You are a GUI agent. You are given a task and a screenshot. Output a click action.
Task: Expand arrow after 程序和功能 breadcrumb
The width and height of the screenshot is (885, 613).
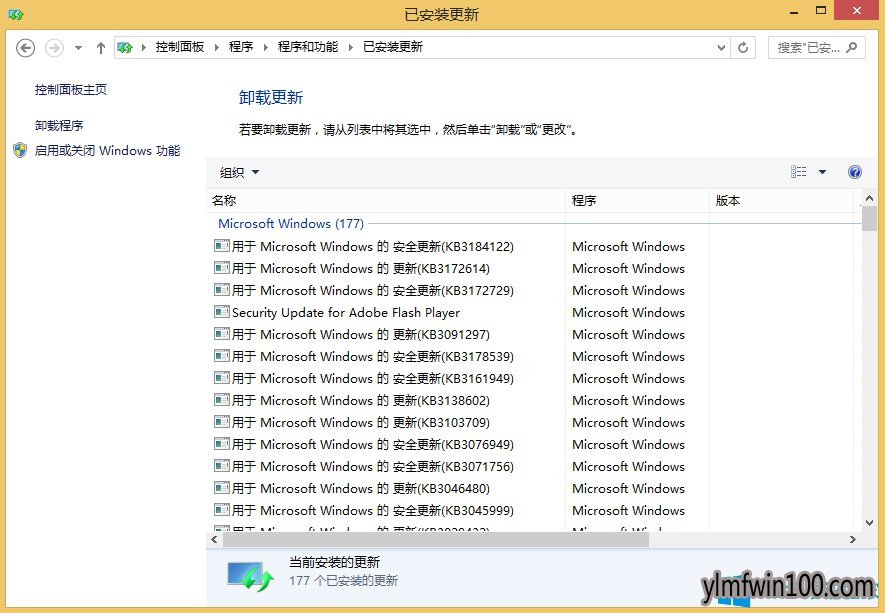tap(351, 47)
